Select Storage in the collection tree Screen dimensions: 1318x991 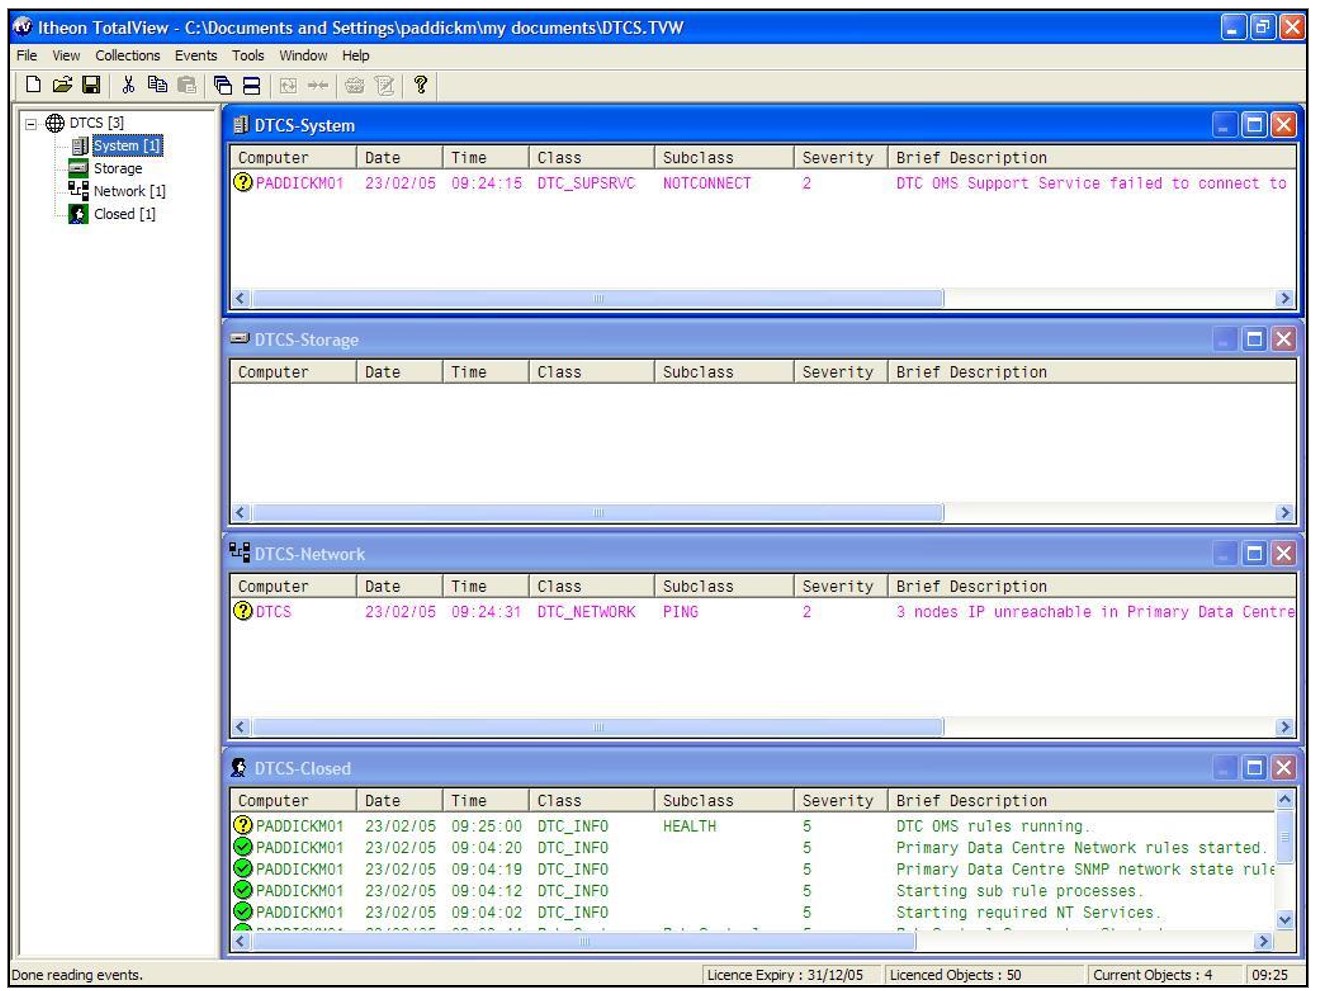(x=117, y=168)
